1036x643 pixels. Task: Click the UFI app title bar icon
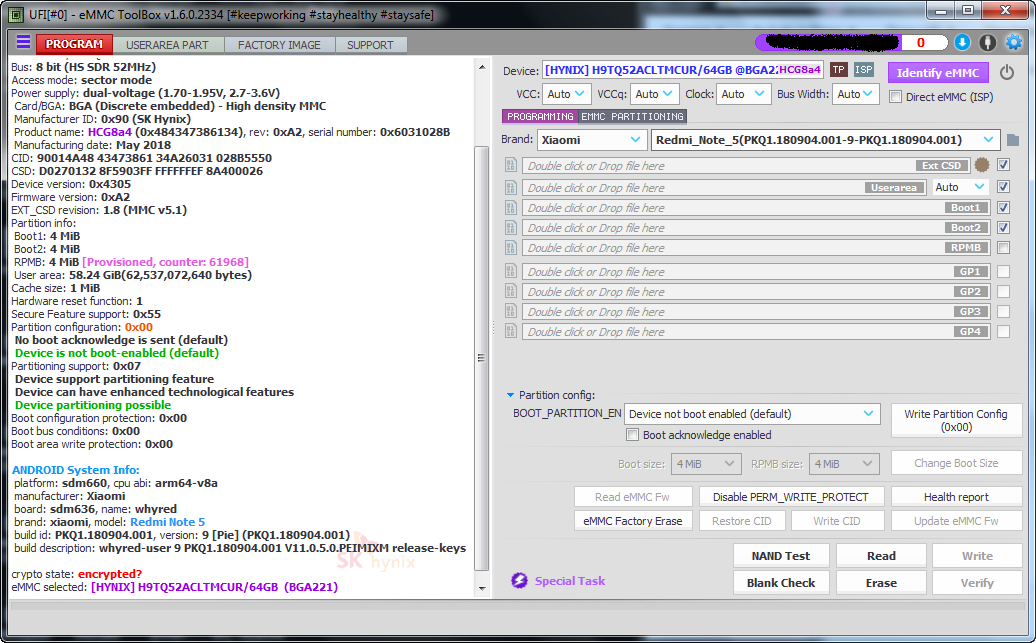(x=17, y=15)
